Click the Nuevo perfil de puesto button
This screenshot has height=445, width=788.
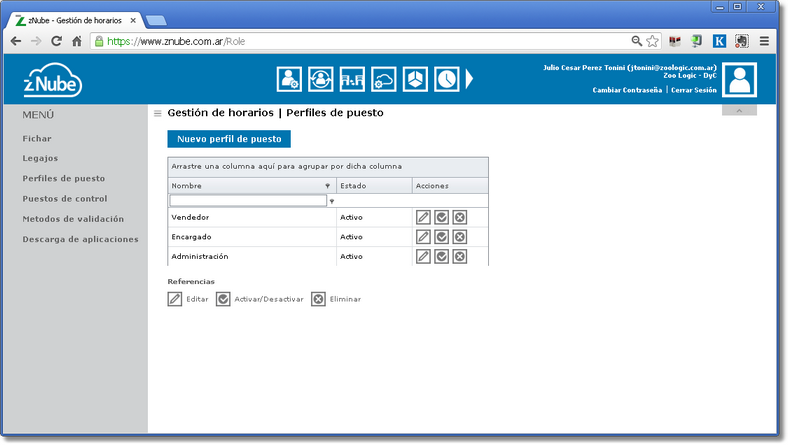pos(228,139)
